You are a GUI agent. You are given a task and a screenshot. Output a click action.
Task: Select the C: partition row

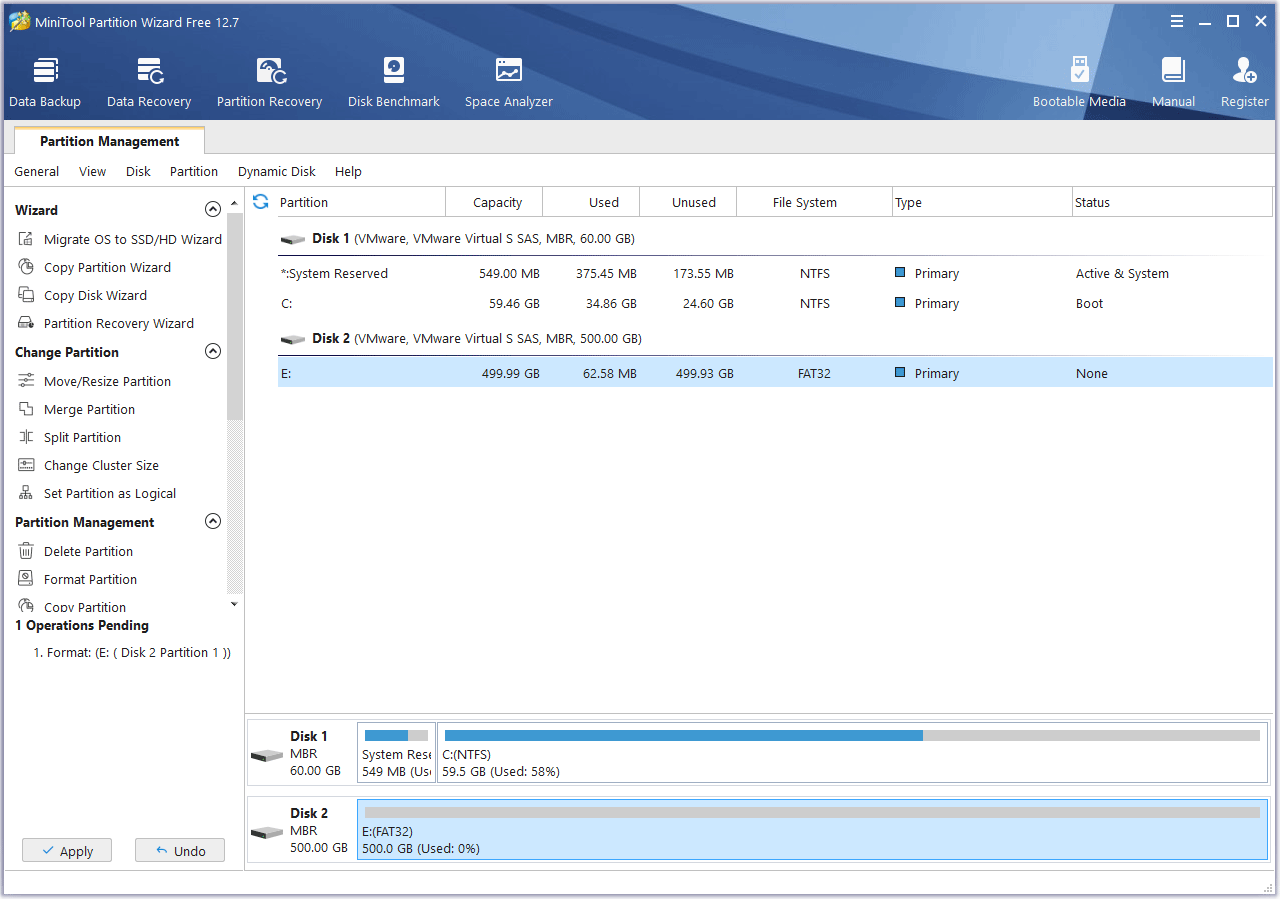pos(775,304)
